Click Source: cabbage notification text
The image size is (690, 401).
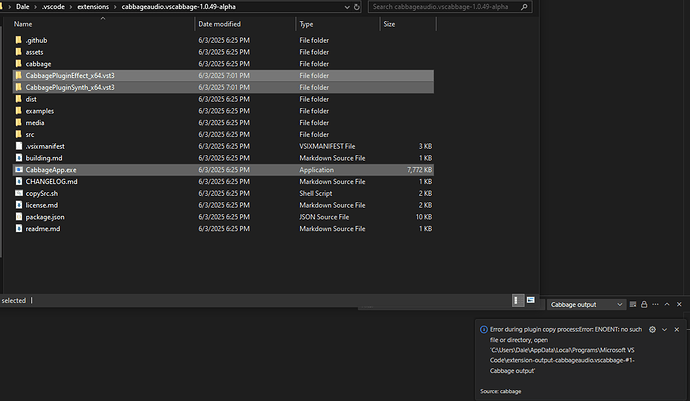click(501, 391)
